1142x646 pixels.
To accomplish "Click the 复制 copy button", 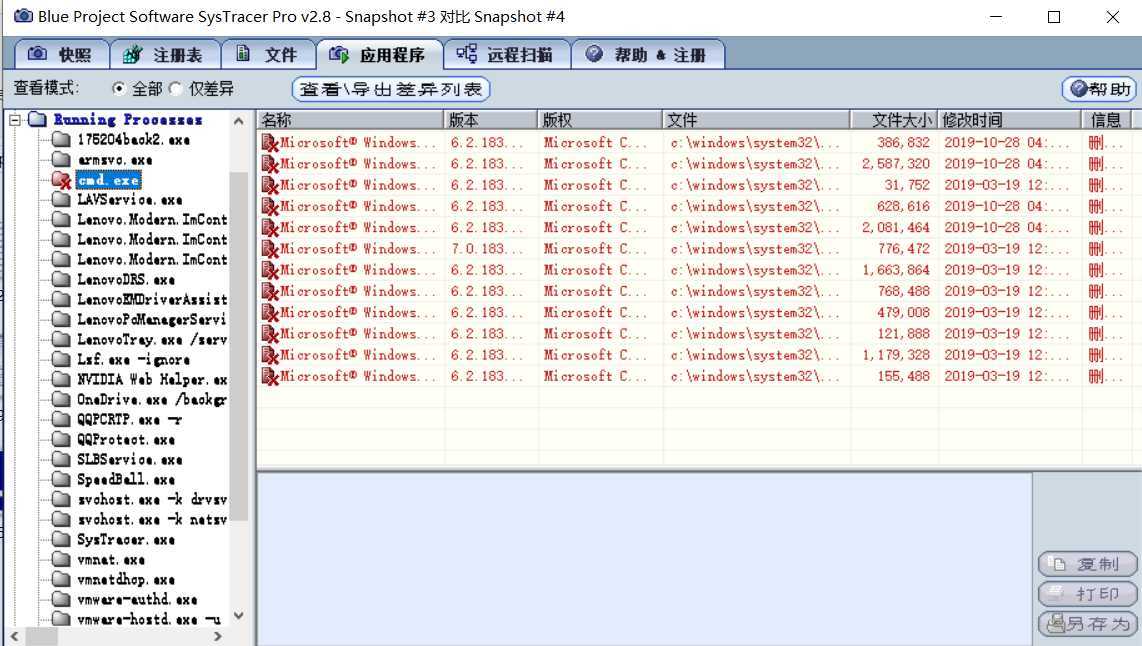I will click(x=1087, y=564).
